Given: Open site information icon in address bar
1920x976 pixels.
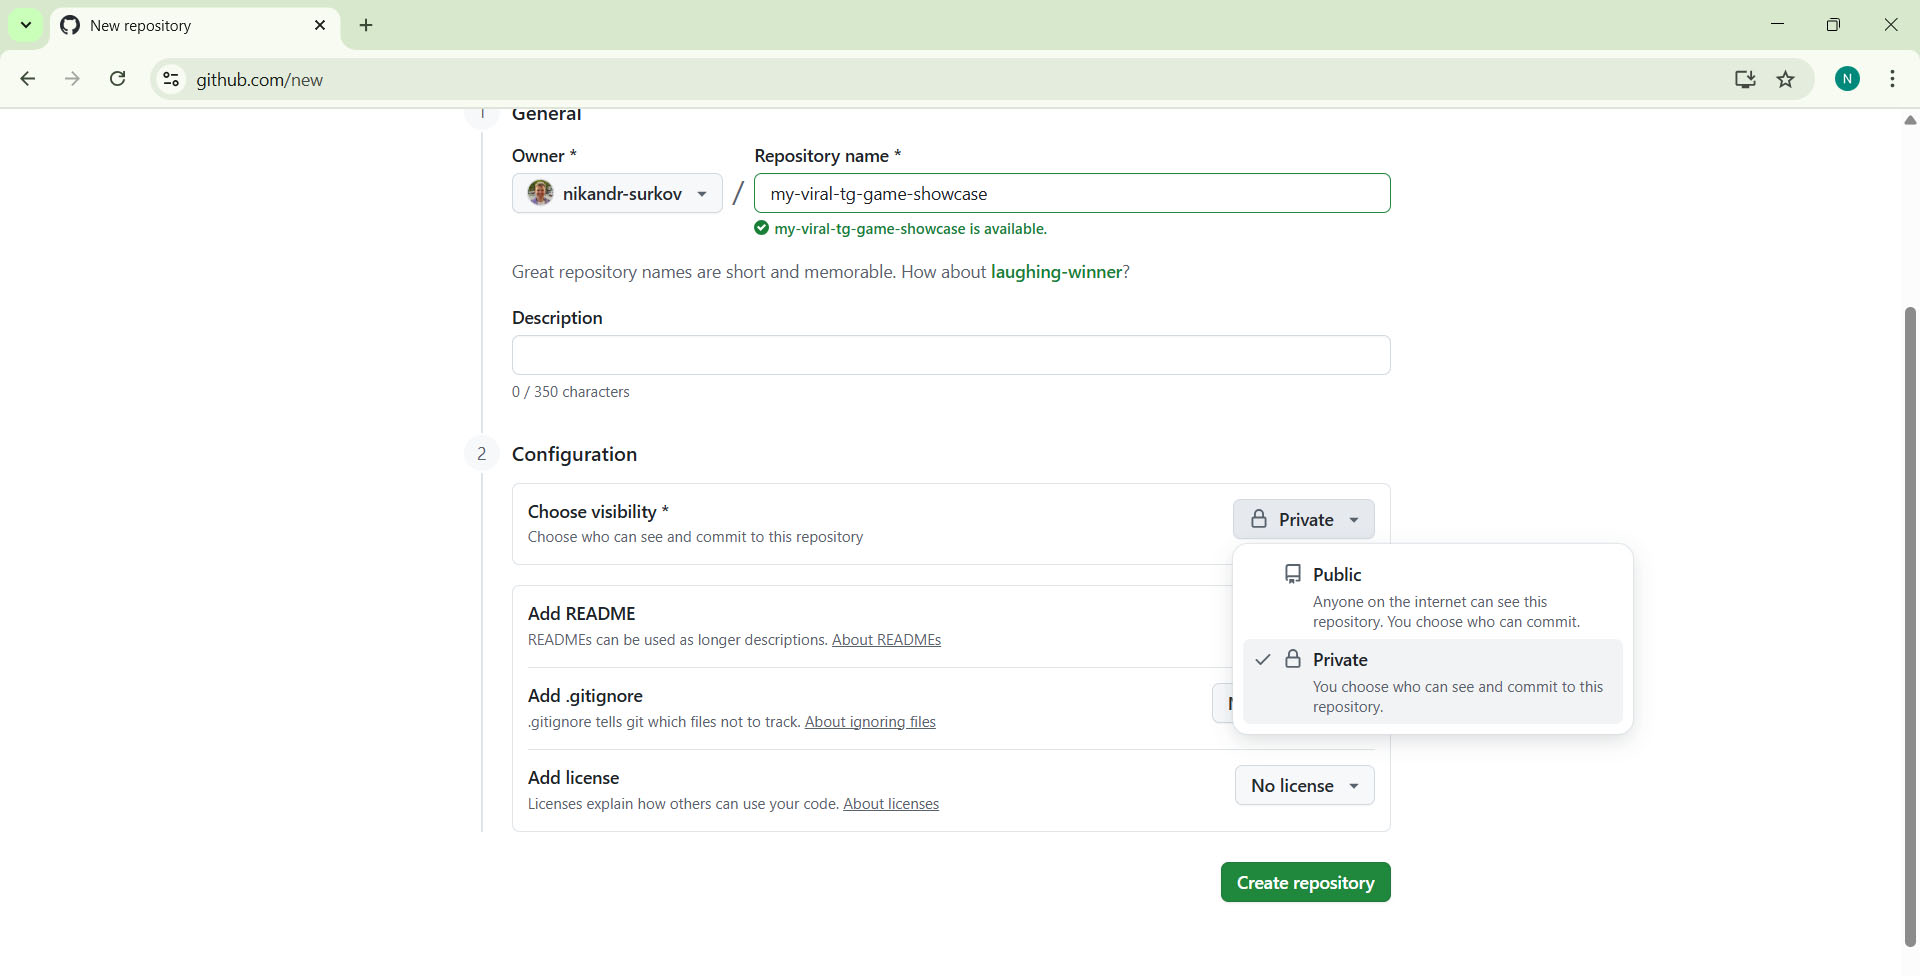Looking at the screenshot, I should (172, 79).
